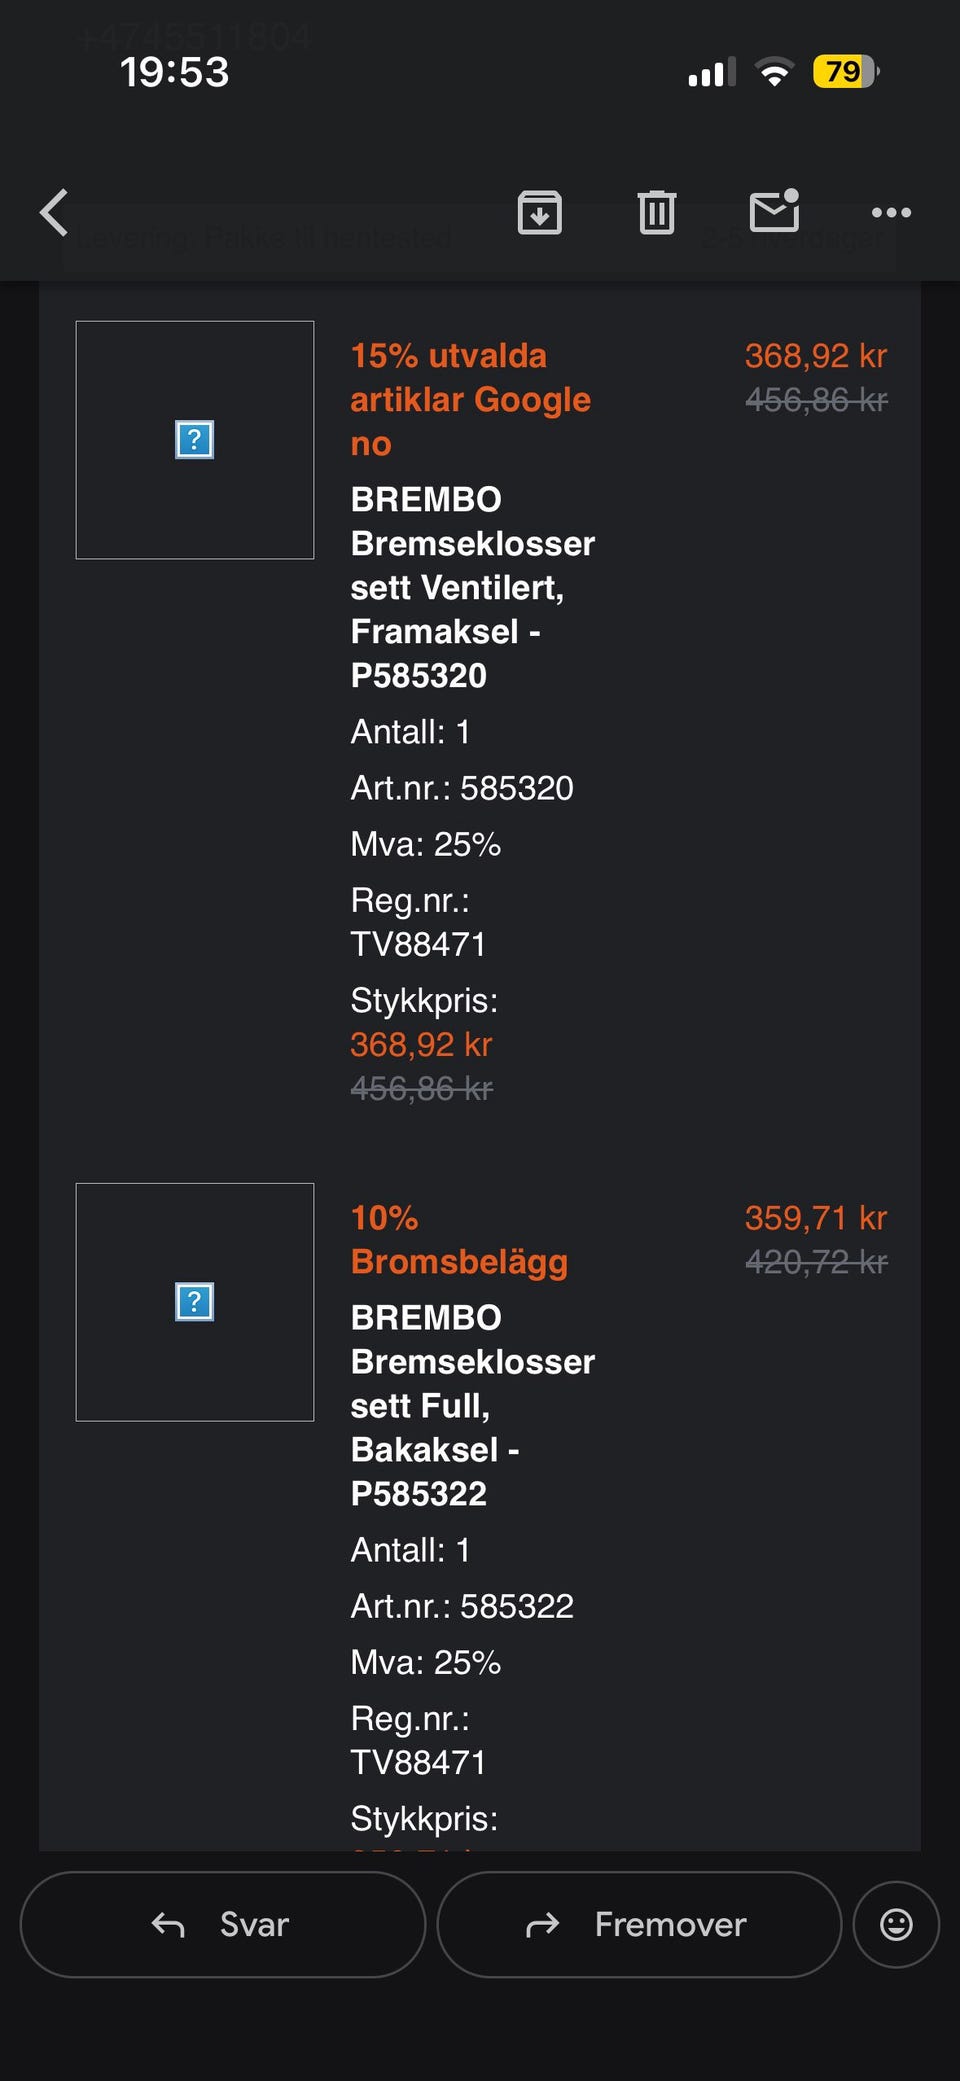
Task: Tap the Wi-Fi status icon
Action: pyautogui.click(x=774, y=72)
